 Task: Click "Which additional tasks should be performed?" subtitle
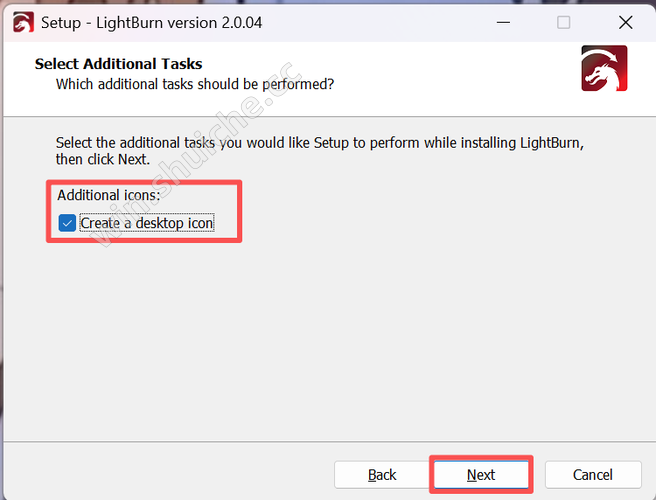[x=195, y=84]
